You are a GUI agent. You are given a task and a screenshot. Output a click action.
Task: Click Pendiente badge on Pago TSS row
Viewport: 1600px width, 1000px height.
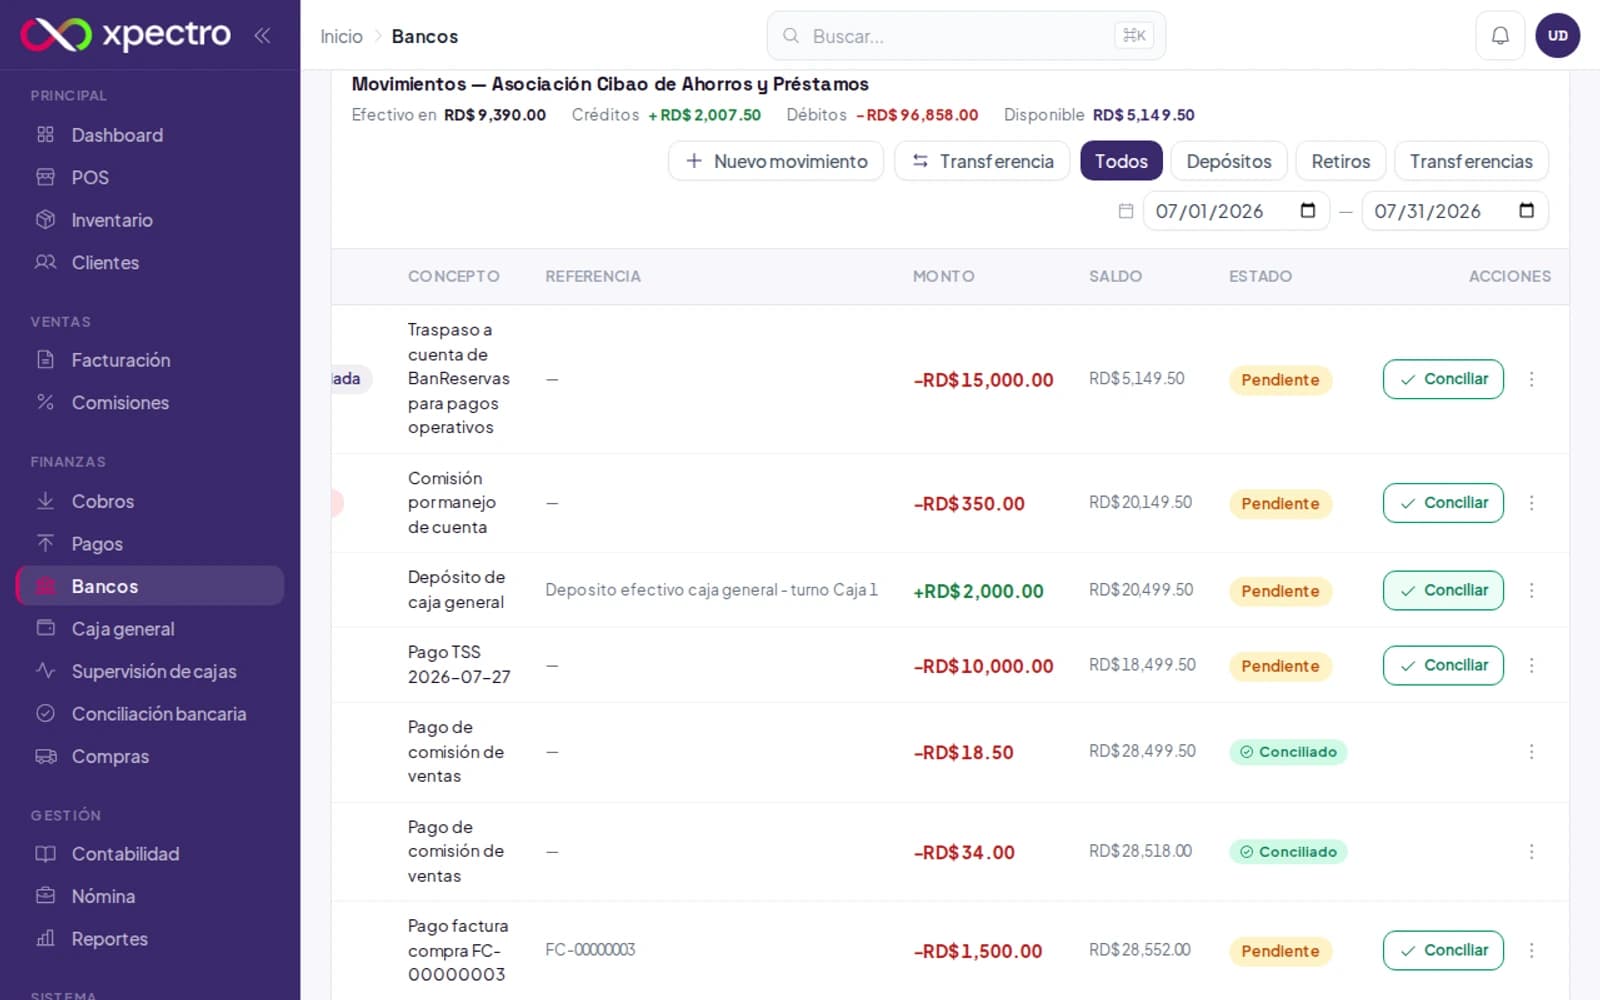coord(1280,666)
